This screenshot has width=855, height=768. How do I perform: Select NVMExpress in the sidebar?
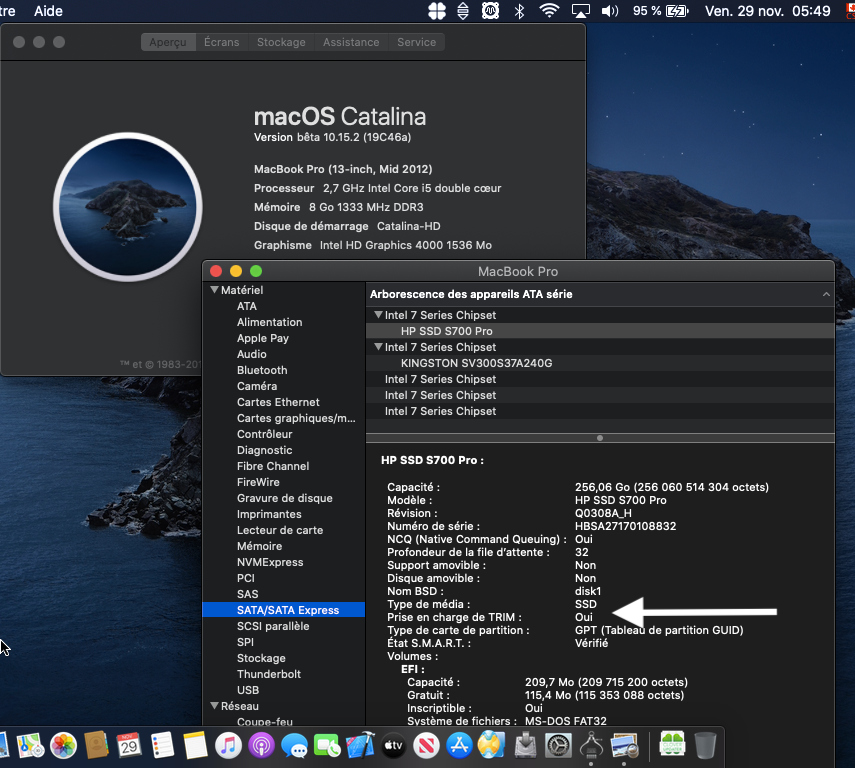[x=270, y=562]
